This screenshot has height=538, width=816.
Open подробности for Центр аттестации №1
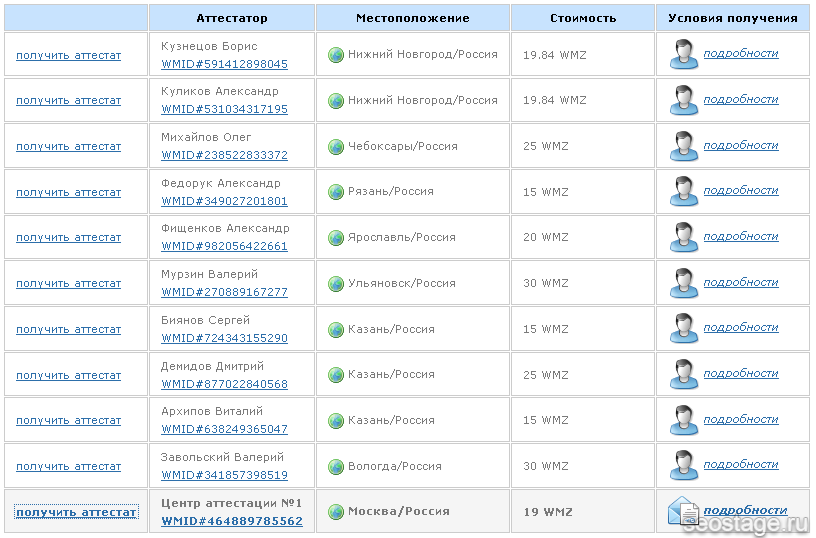(x=745, y=510)
